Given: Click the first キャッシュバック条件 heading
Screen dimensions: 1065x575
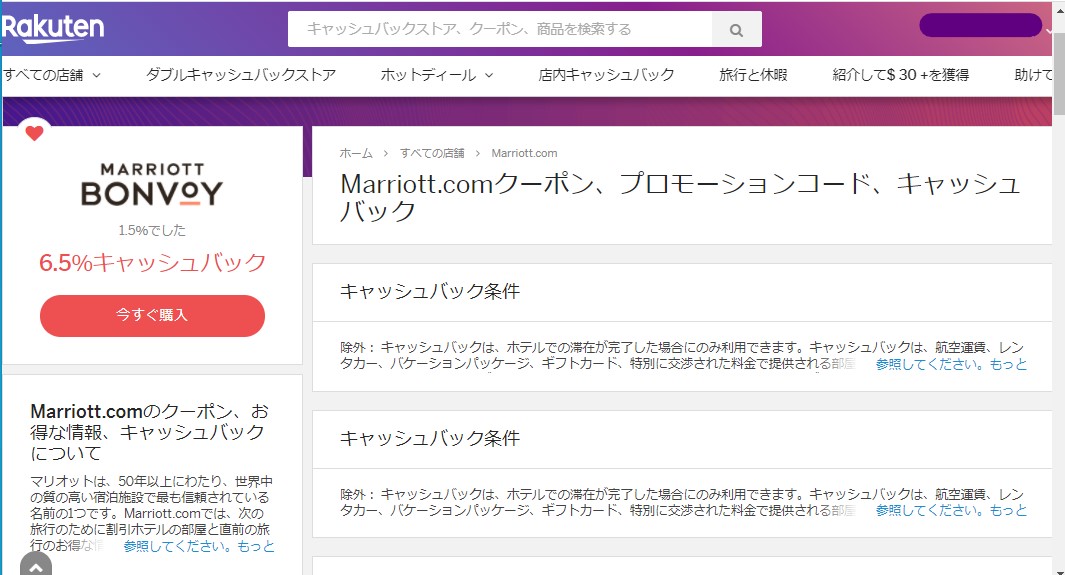Looking at the screenshot, I should (430, 291).
